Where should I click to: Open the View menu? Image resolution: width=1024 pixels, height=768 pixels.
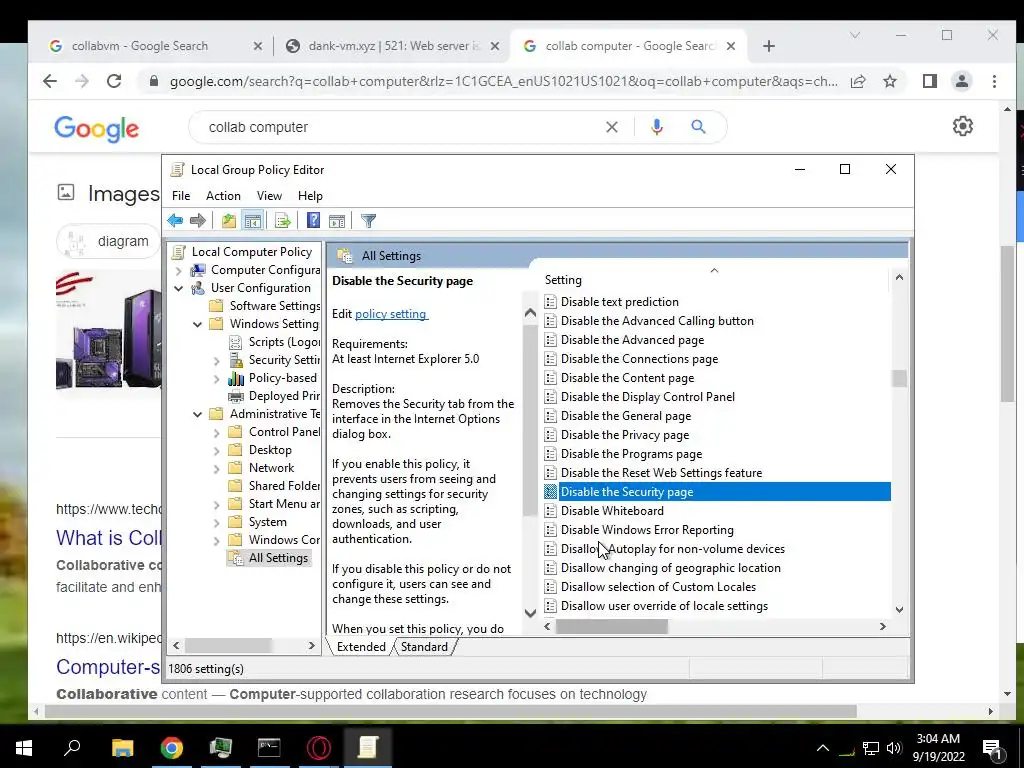(x=269, y=196)
